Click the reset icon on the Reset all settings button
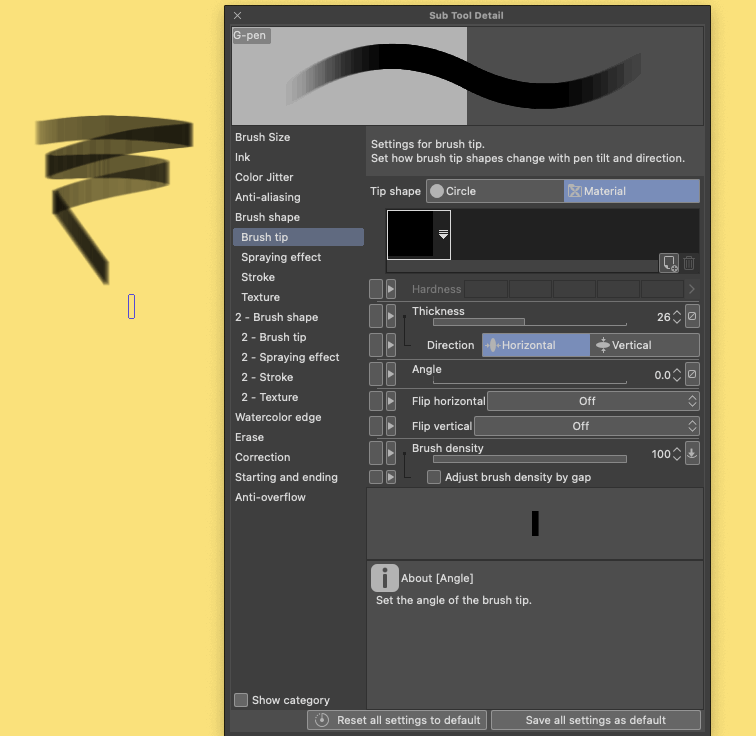756x736 pixels. pos(322,720)
